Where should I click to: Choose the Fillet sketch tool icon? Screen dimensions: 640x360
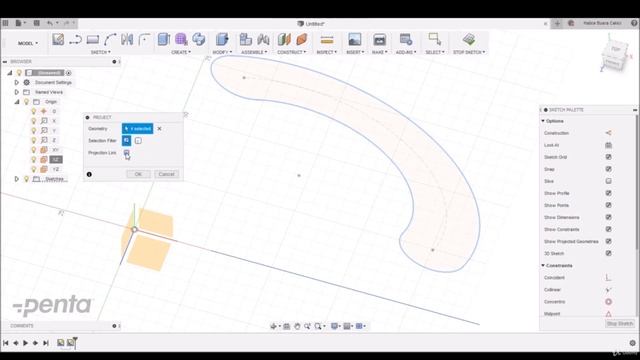pos(144,40)
